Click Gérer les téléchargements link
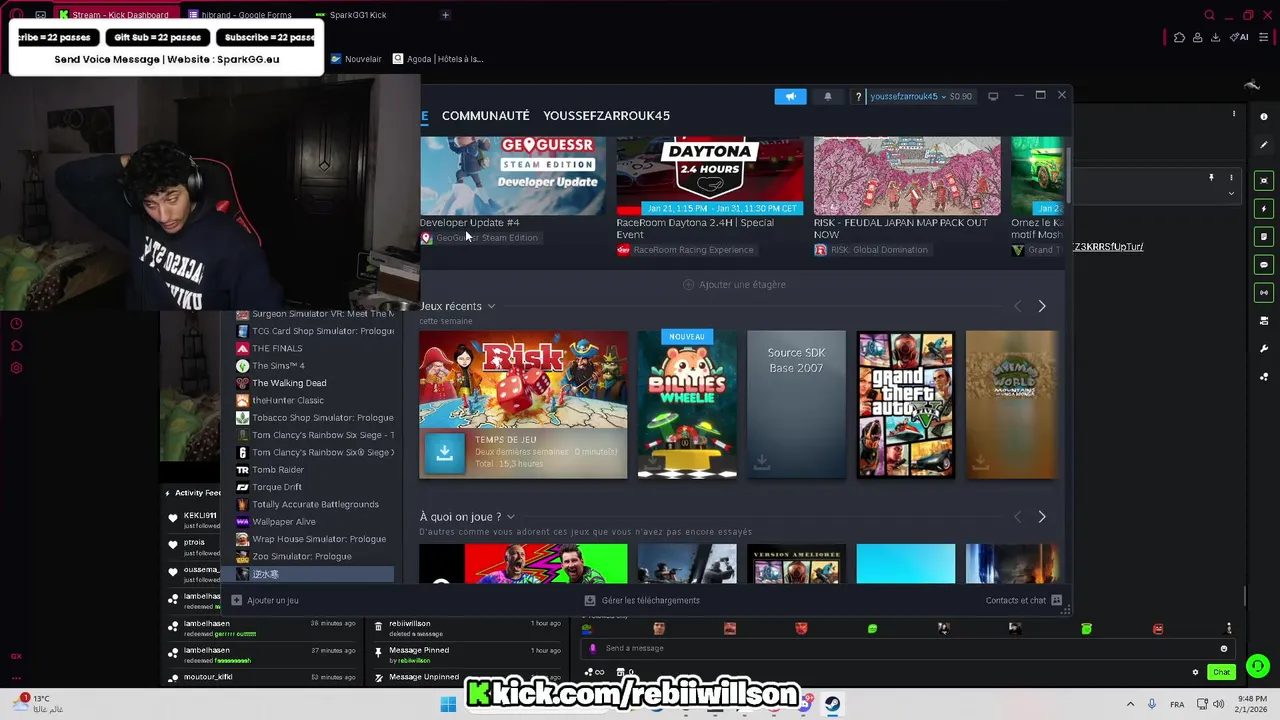Screen dimensions: 1280x720 pyautogui.click(x=642, y=601)
